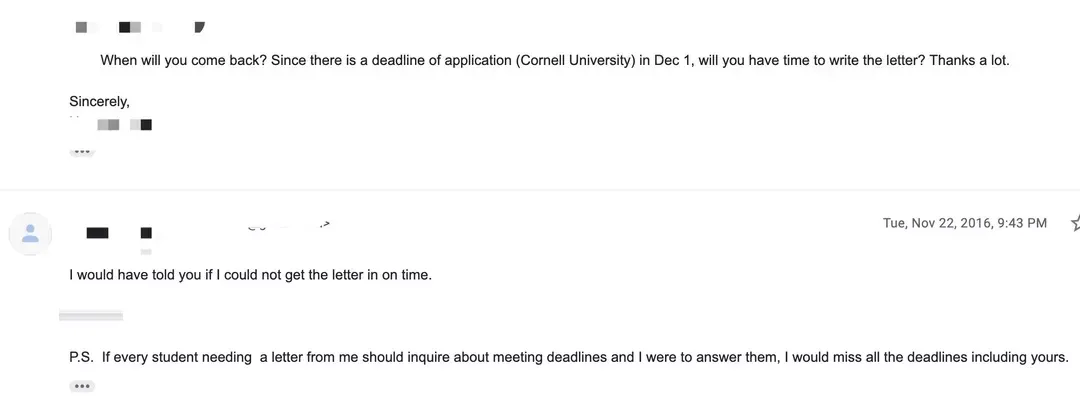The width and height of the screenshot is (1080, 403).
Task: Click the blurred signature line in the reply
Action: [x=91, y=315]
